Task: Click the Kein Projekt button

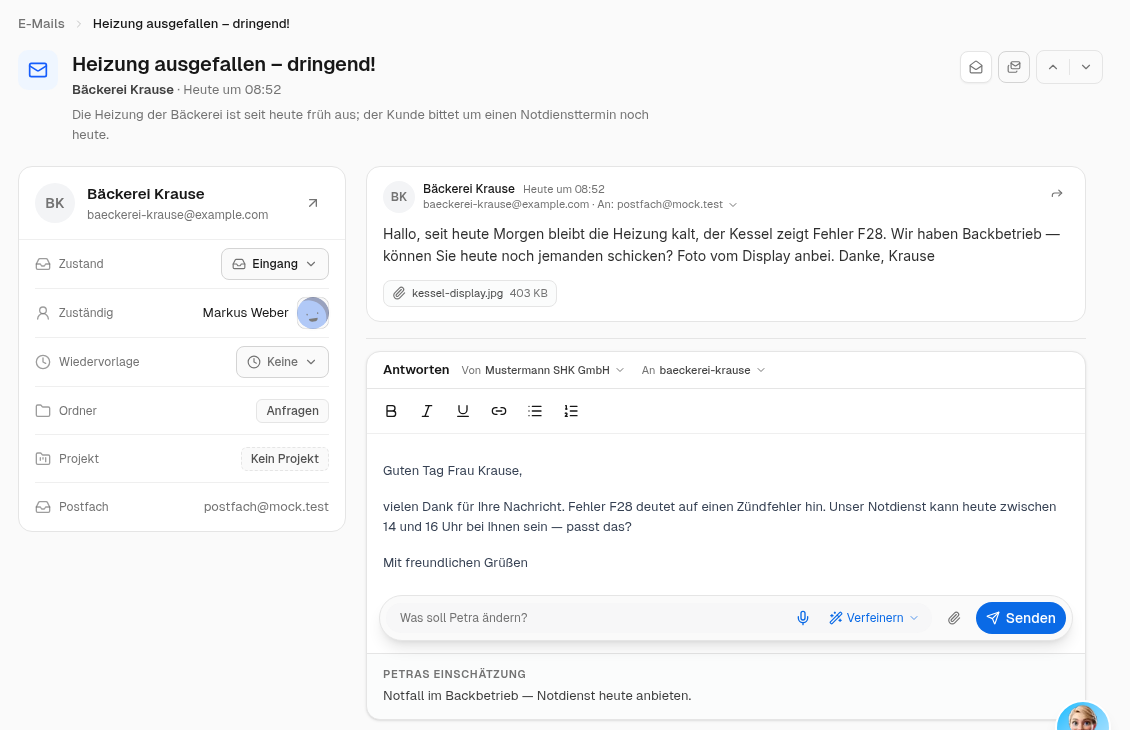Action: pos(285,459)
